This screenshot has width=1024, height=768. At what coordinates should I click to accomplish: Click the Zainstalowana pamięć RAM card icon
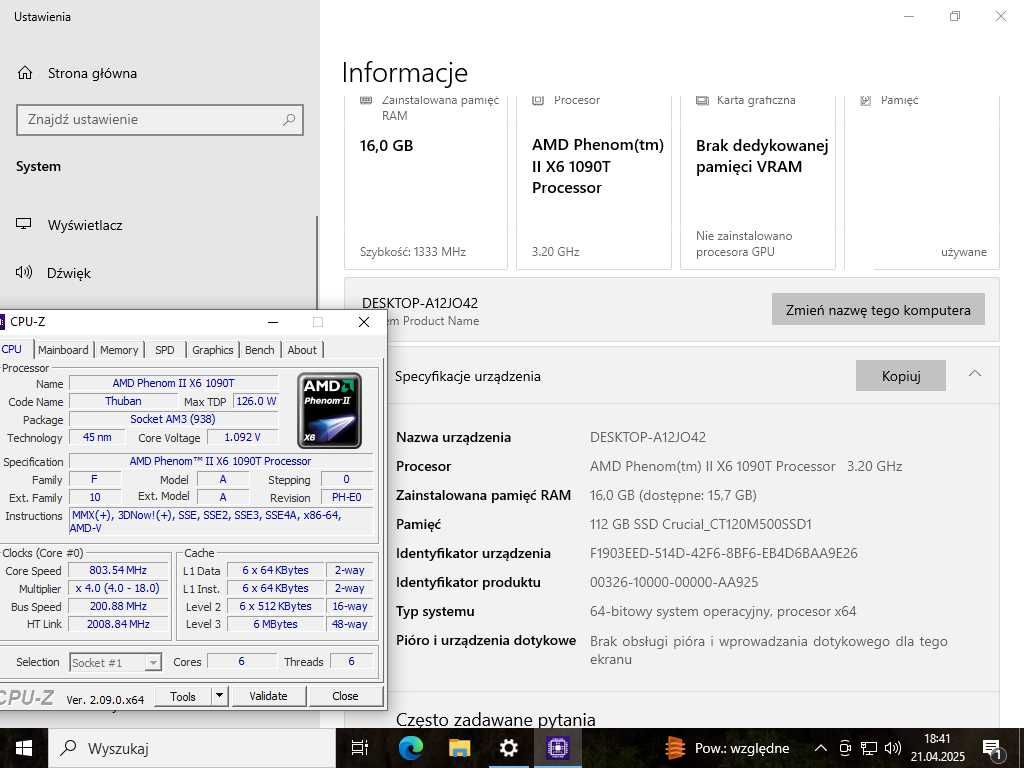point(366,101)
